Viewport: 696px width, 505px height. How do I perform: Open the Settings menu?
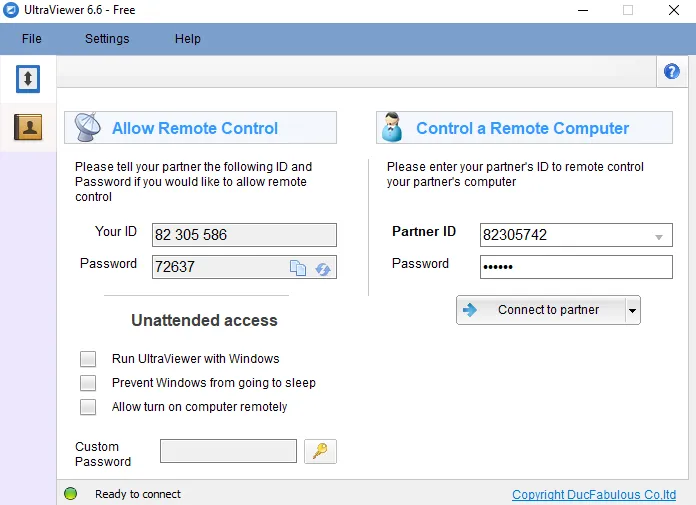(x=107, y=39)
